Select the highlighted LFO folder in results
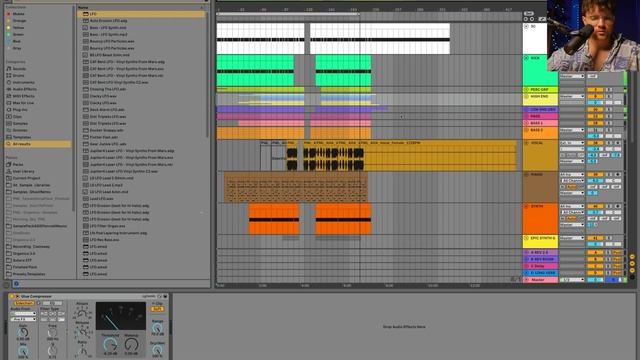 click(x=141, y=14)
